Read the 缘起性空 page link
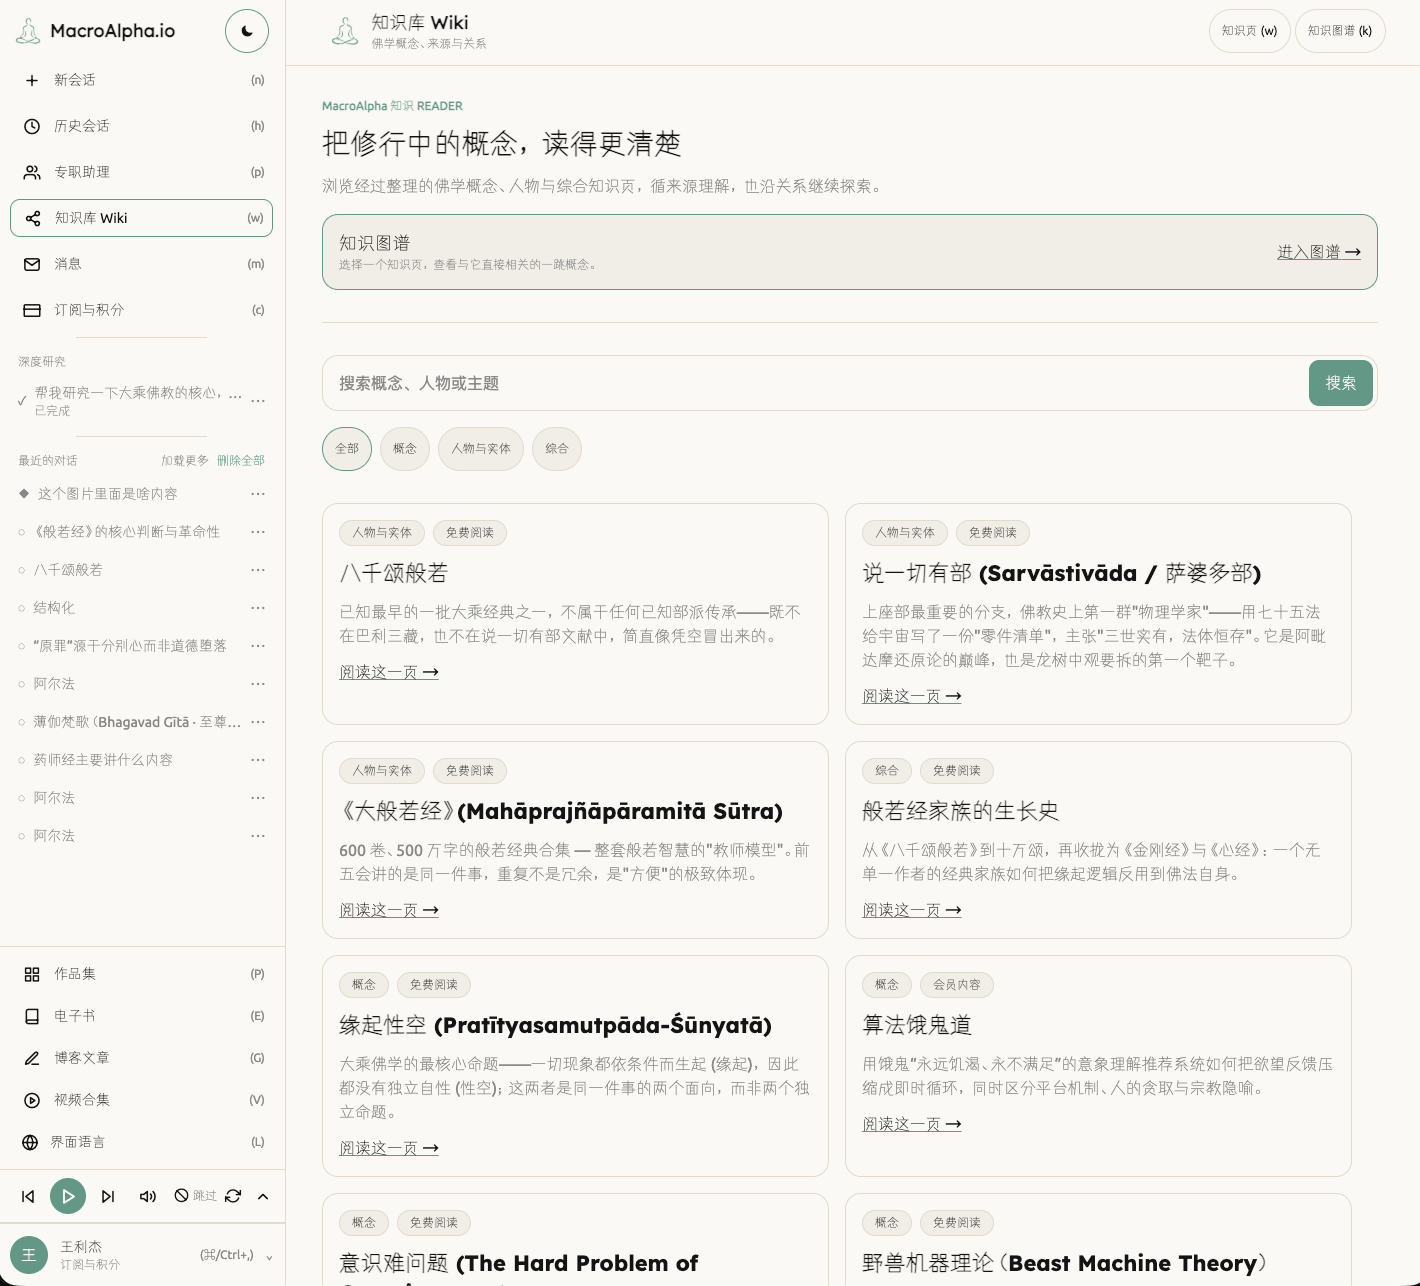 click(389, 1148)
